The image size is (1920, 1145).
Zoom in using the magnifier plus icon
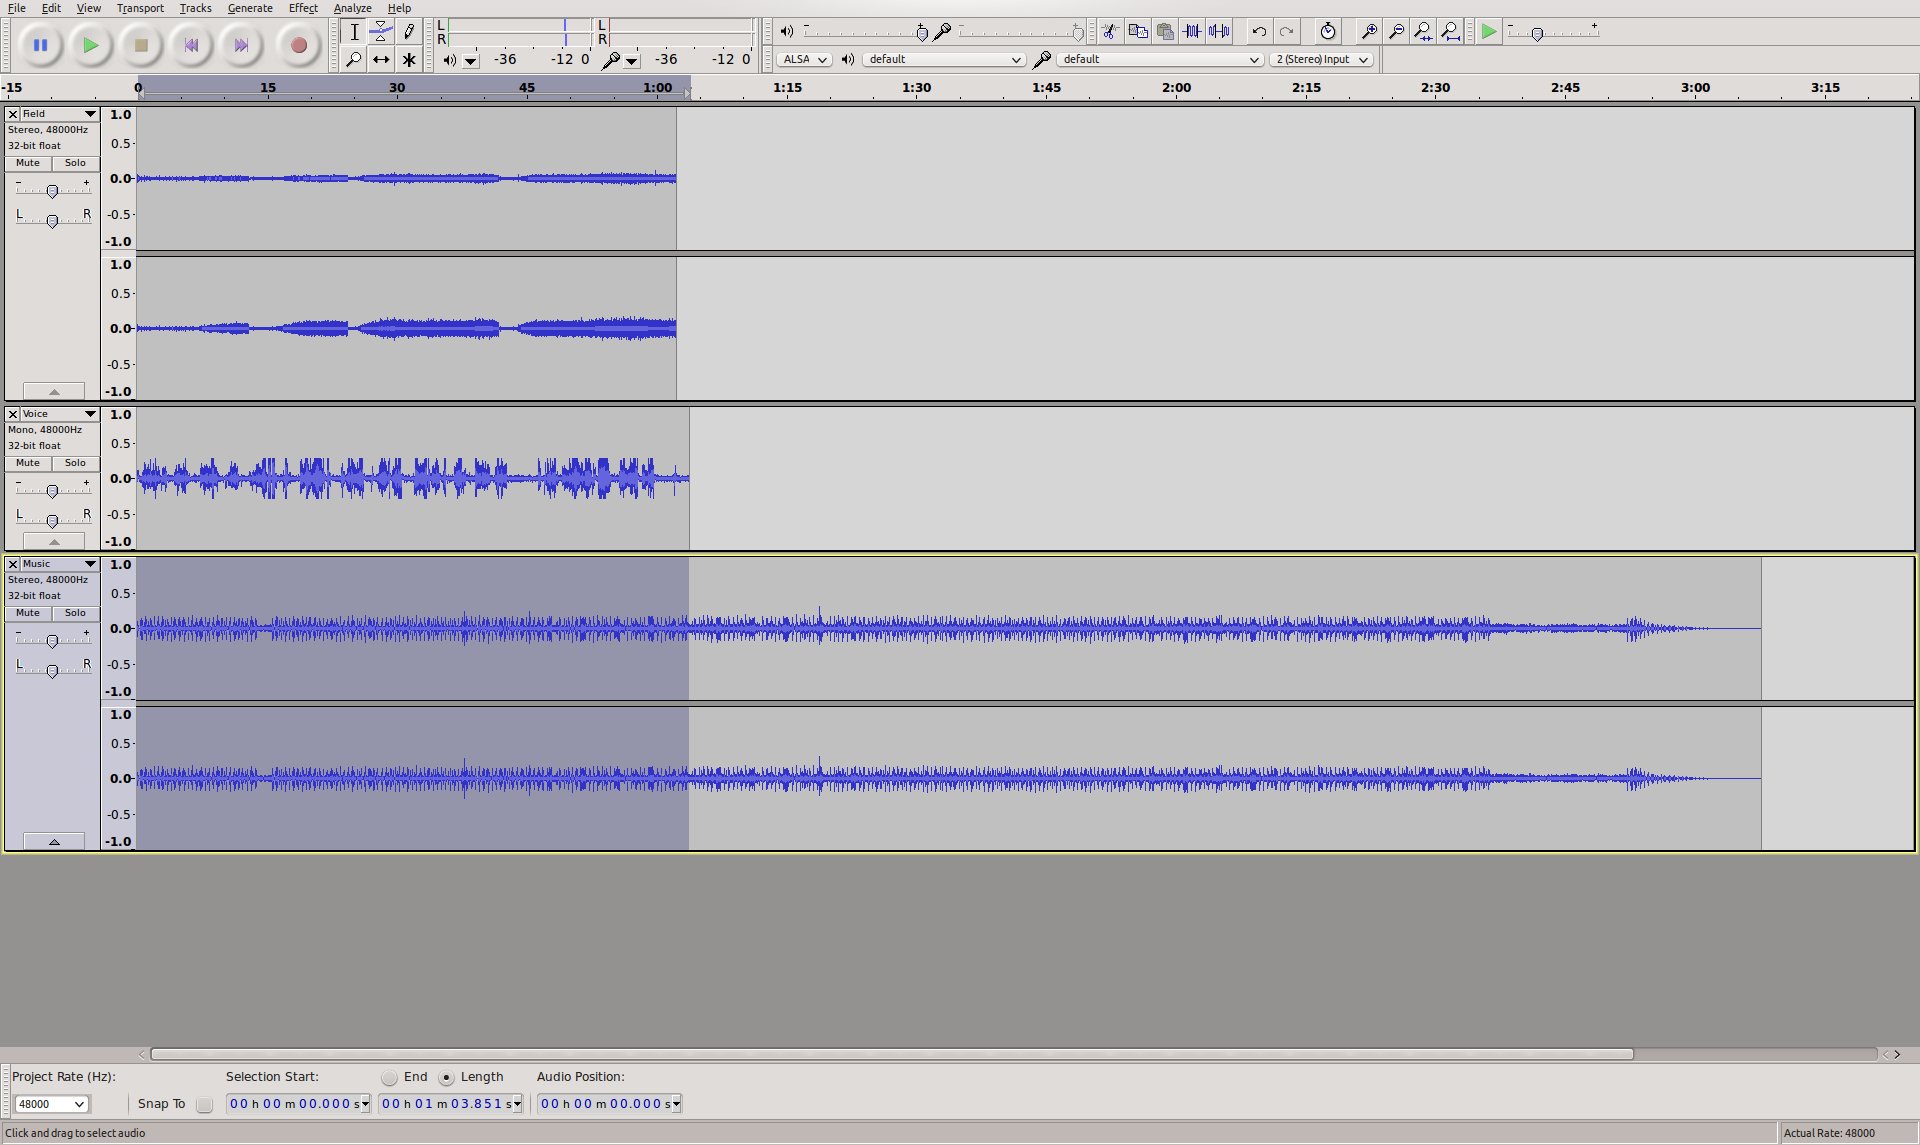(1369, 31)
